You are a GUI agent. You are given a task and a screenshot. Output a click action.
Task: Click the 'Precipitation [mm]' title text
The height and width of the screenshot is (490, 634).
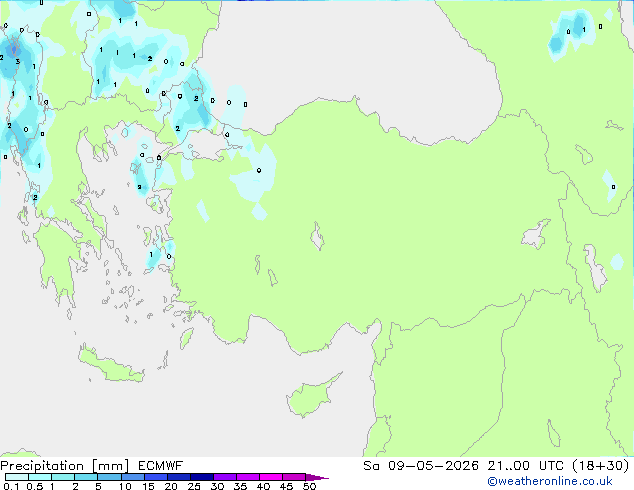[65, 466]
